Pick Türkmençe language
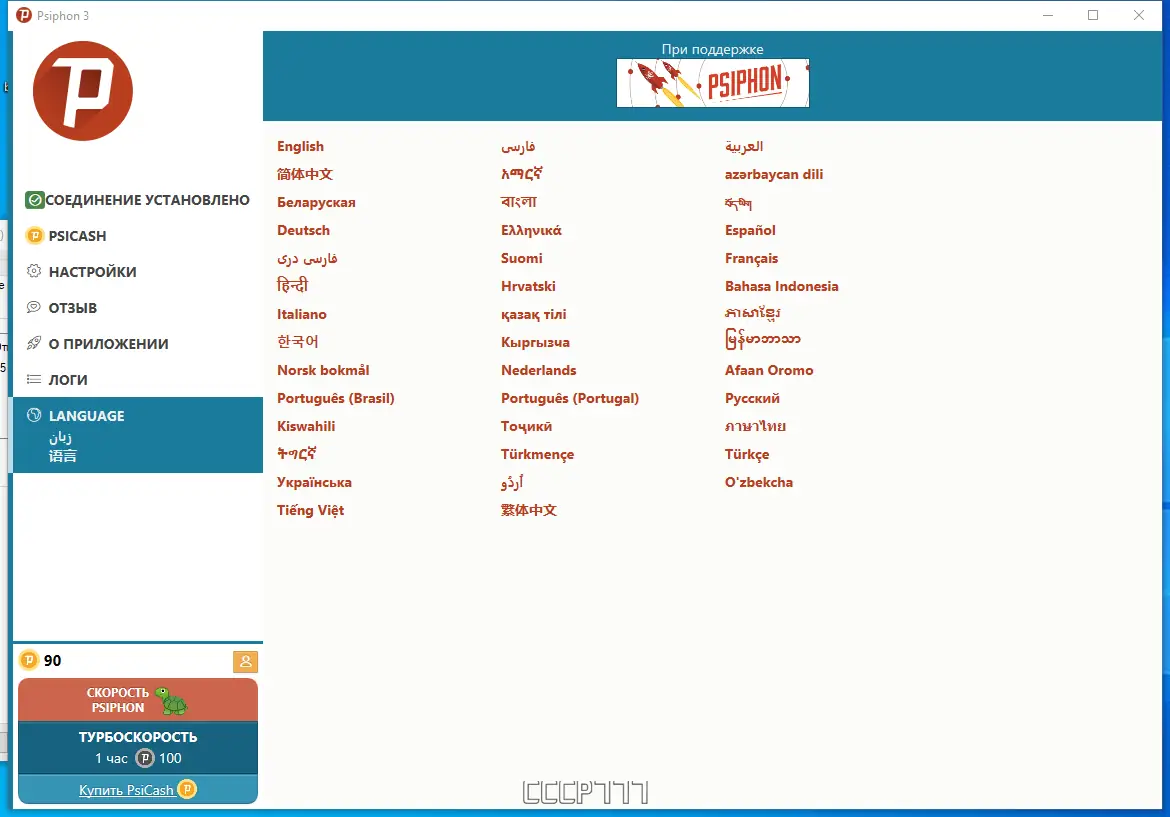 tap(537, 454)
